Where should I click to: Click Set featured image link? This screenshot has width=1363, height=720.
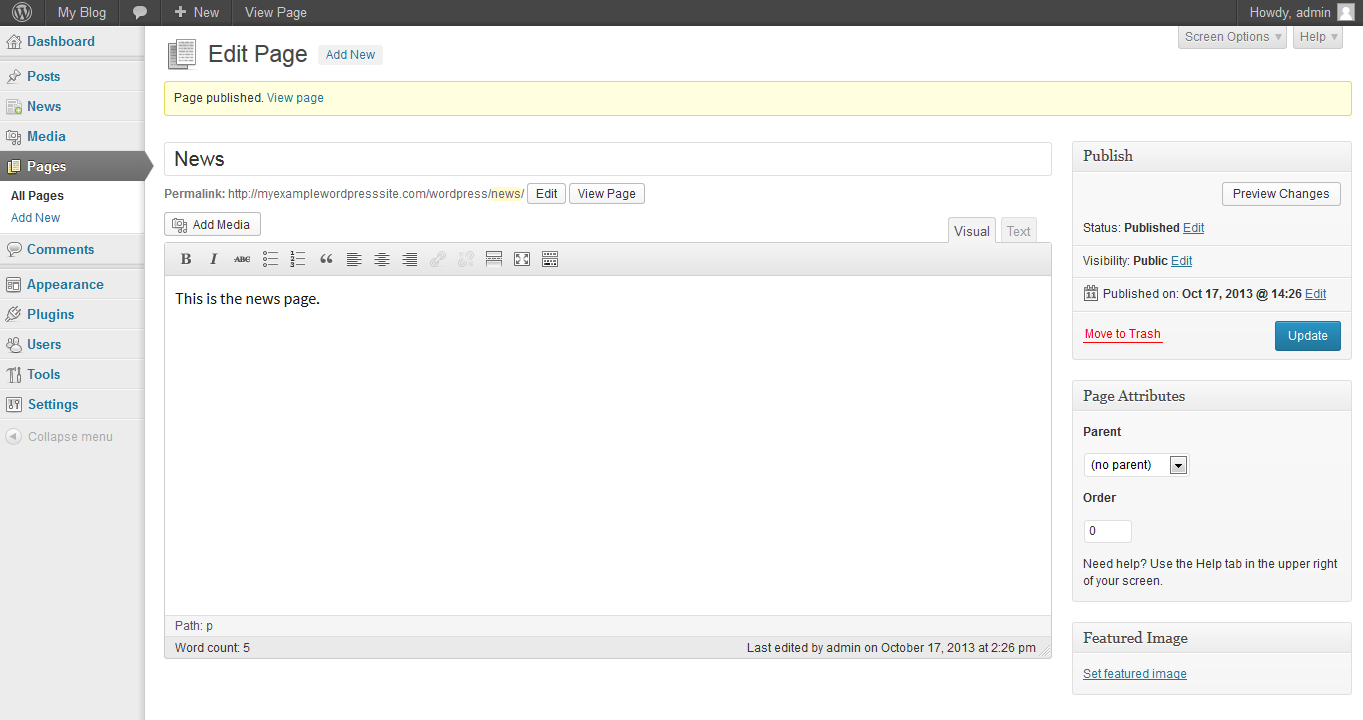pos(1135,674)
